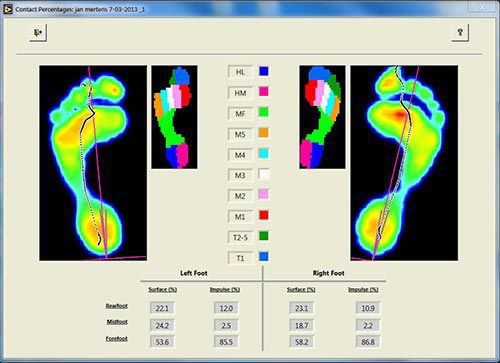Click the MF green color swatch
This screenshot has width=500, height=363.
pos(264,112)
